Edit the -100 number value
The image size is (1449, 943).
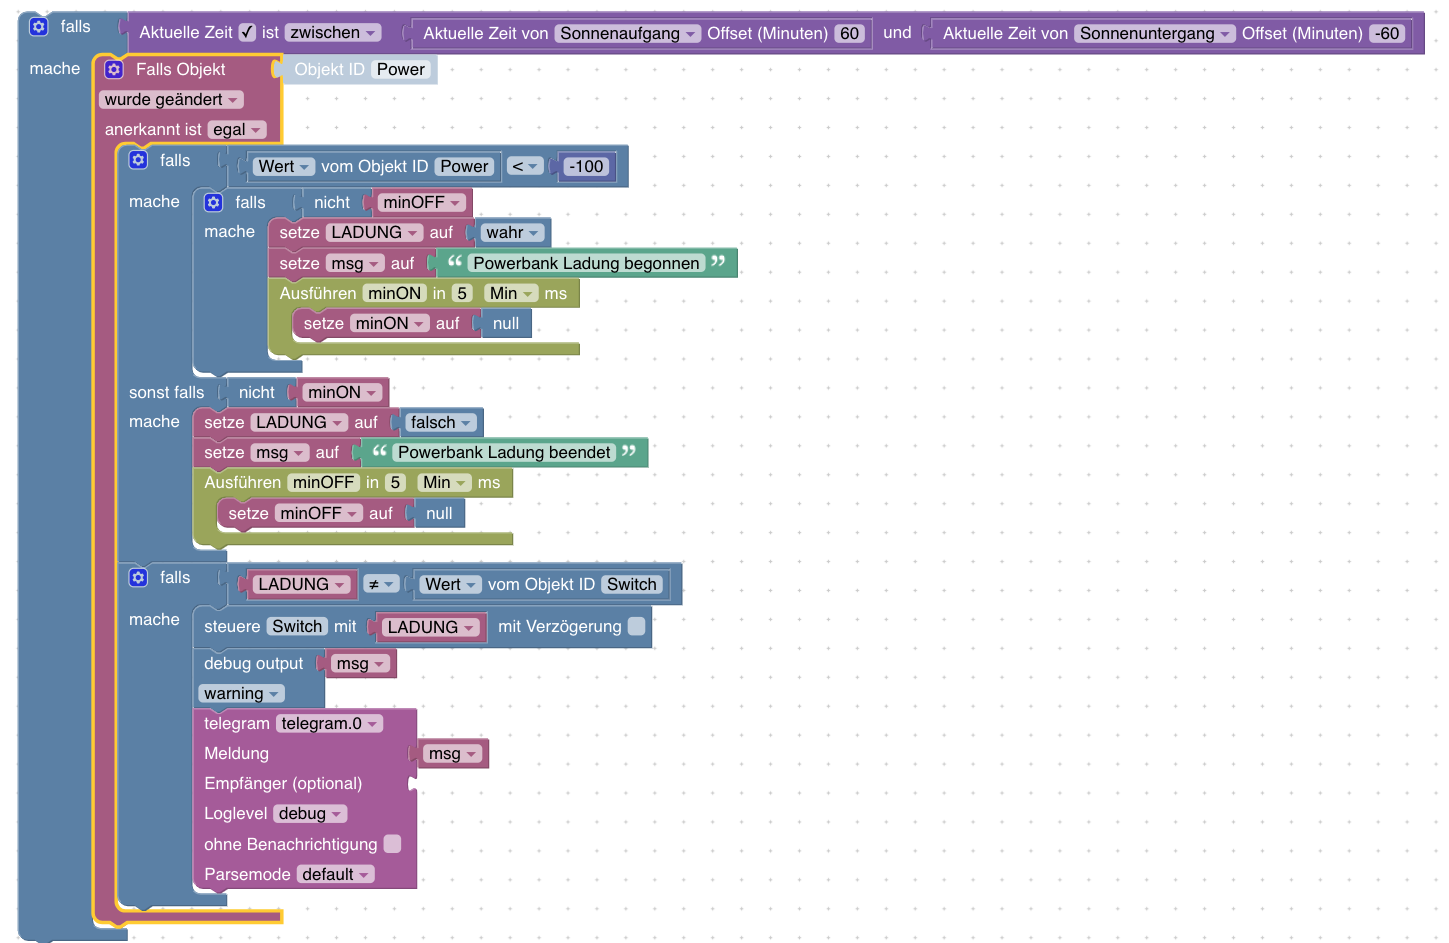click(586, 166)
